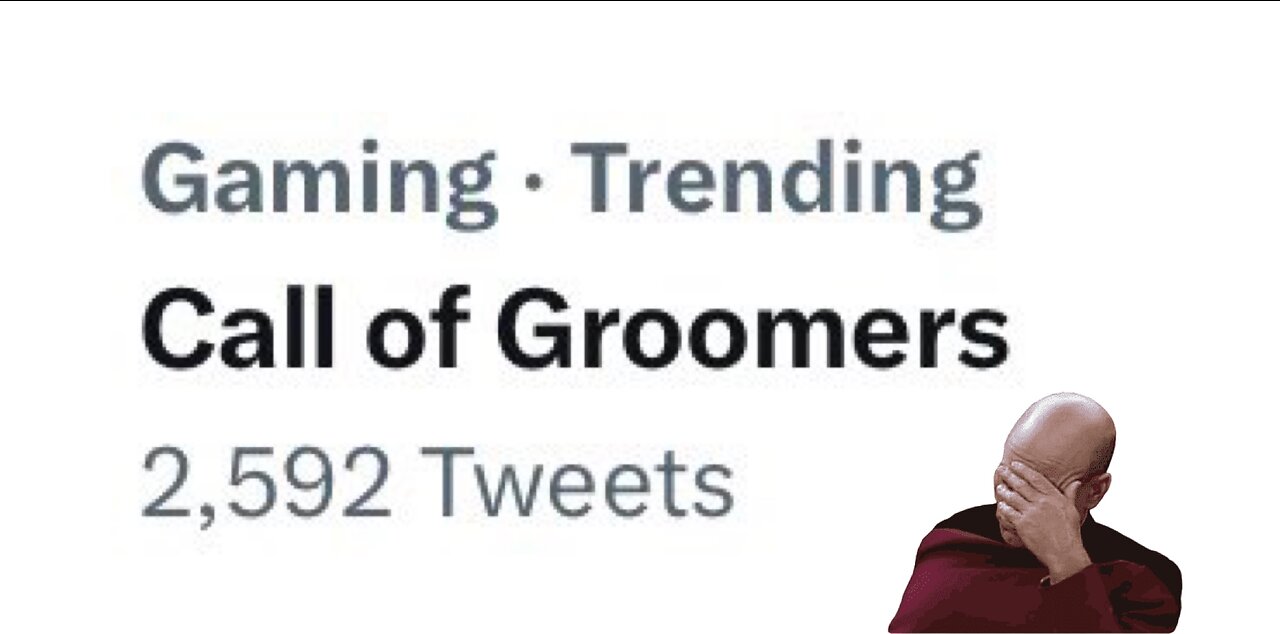Click the word "Tweets"
Viewport: 1280px width, 634px height.
tap(576, 483)
